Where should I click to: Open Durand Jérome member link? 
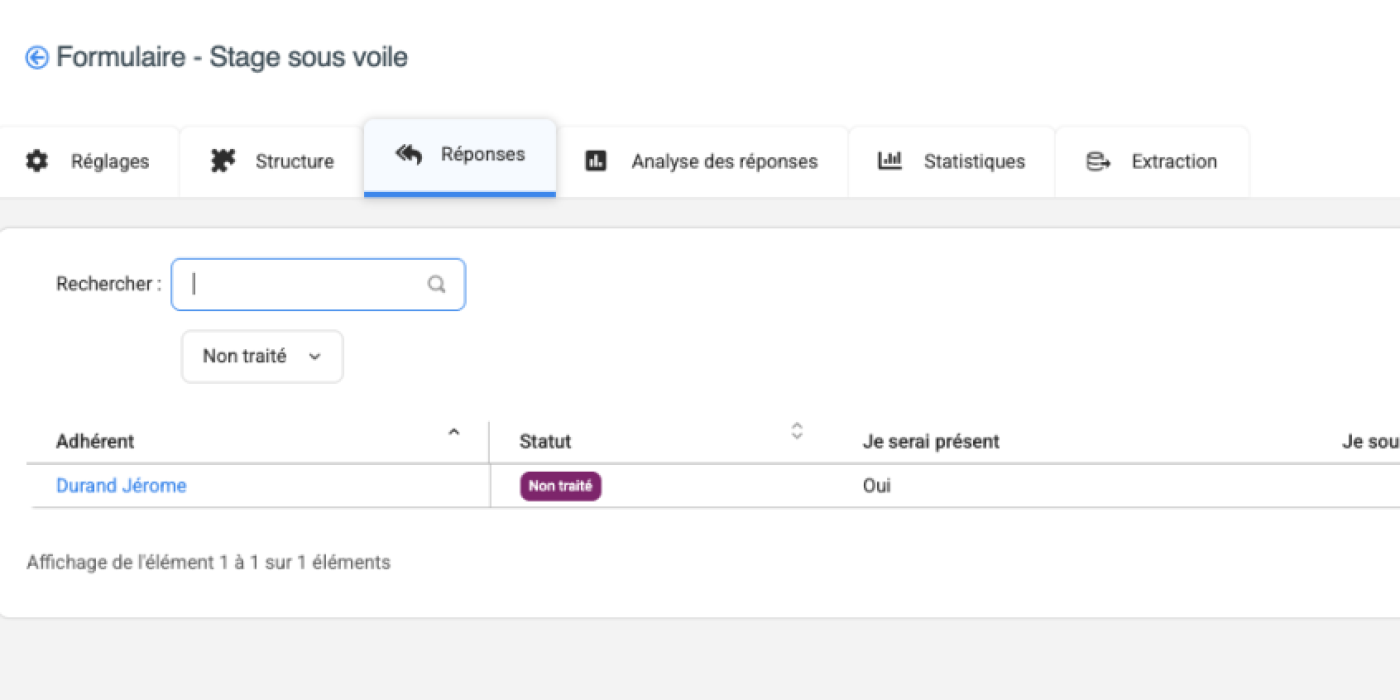click(x=121, y=486)
